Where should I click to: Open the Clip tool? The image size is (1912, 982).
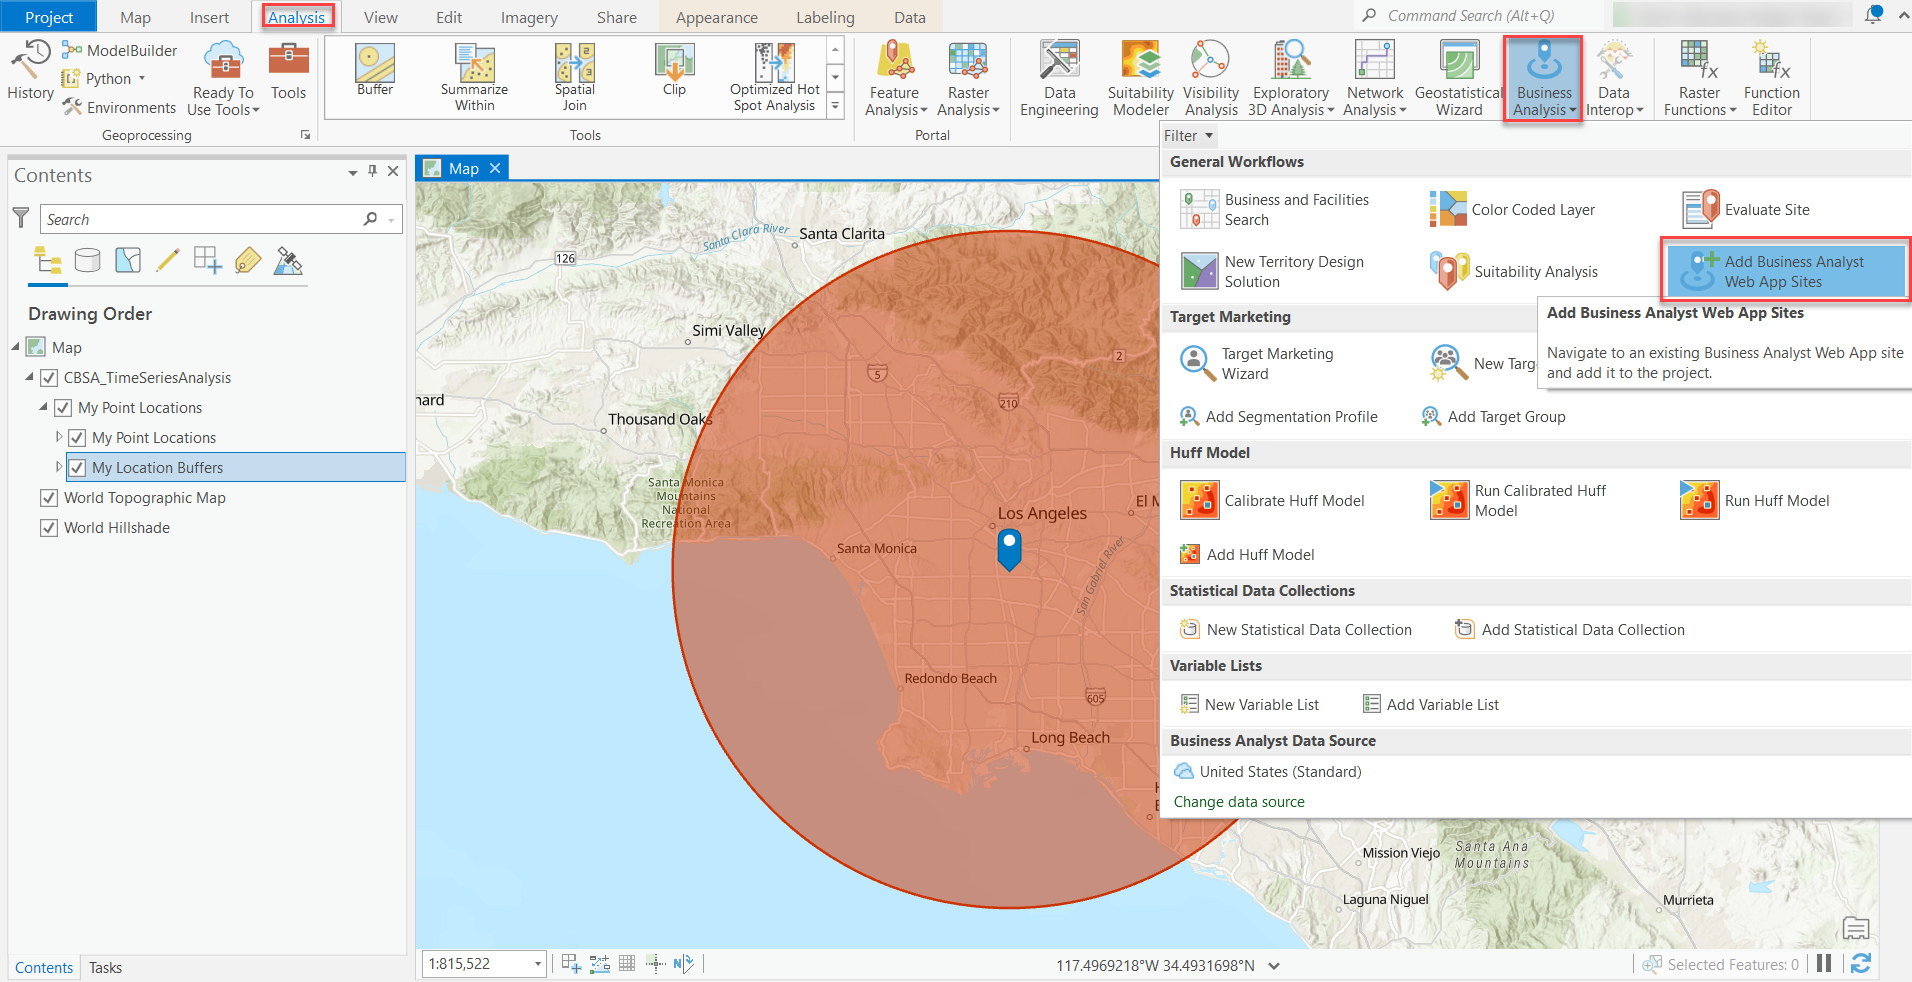673,72
